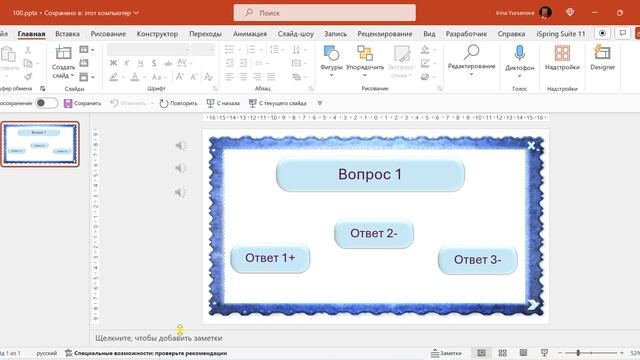The height and width of the screenshot is (360, 640).
Task: Click Redo (Повторить) in quick access toolbar
Action: click(x=178, y=103)
